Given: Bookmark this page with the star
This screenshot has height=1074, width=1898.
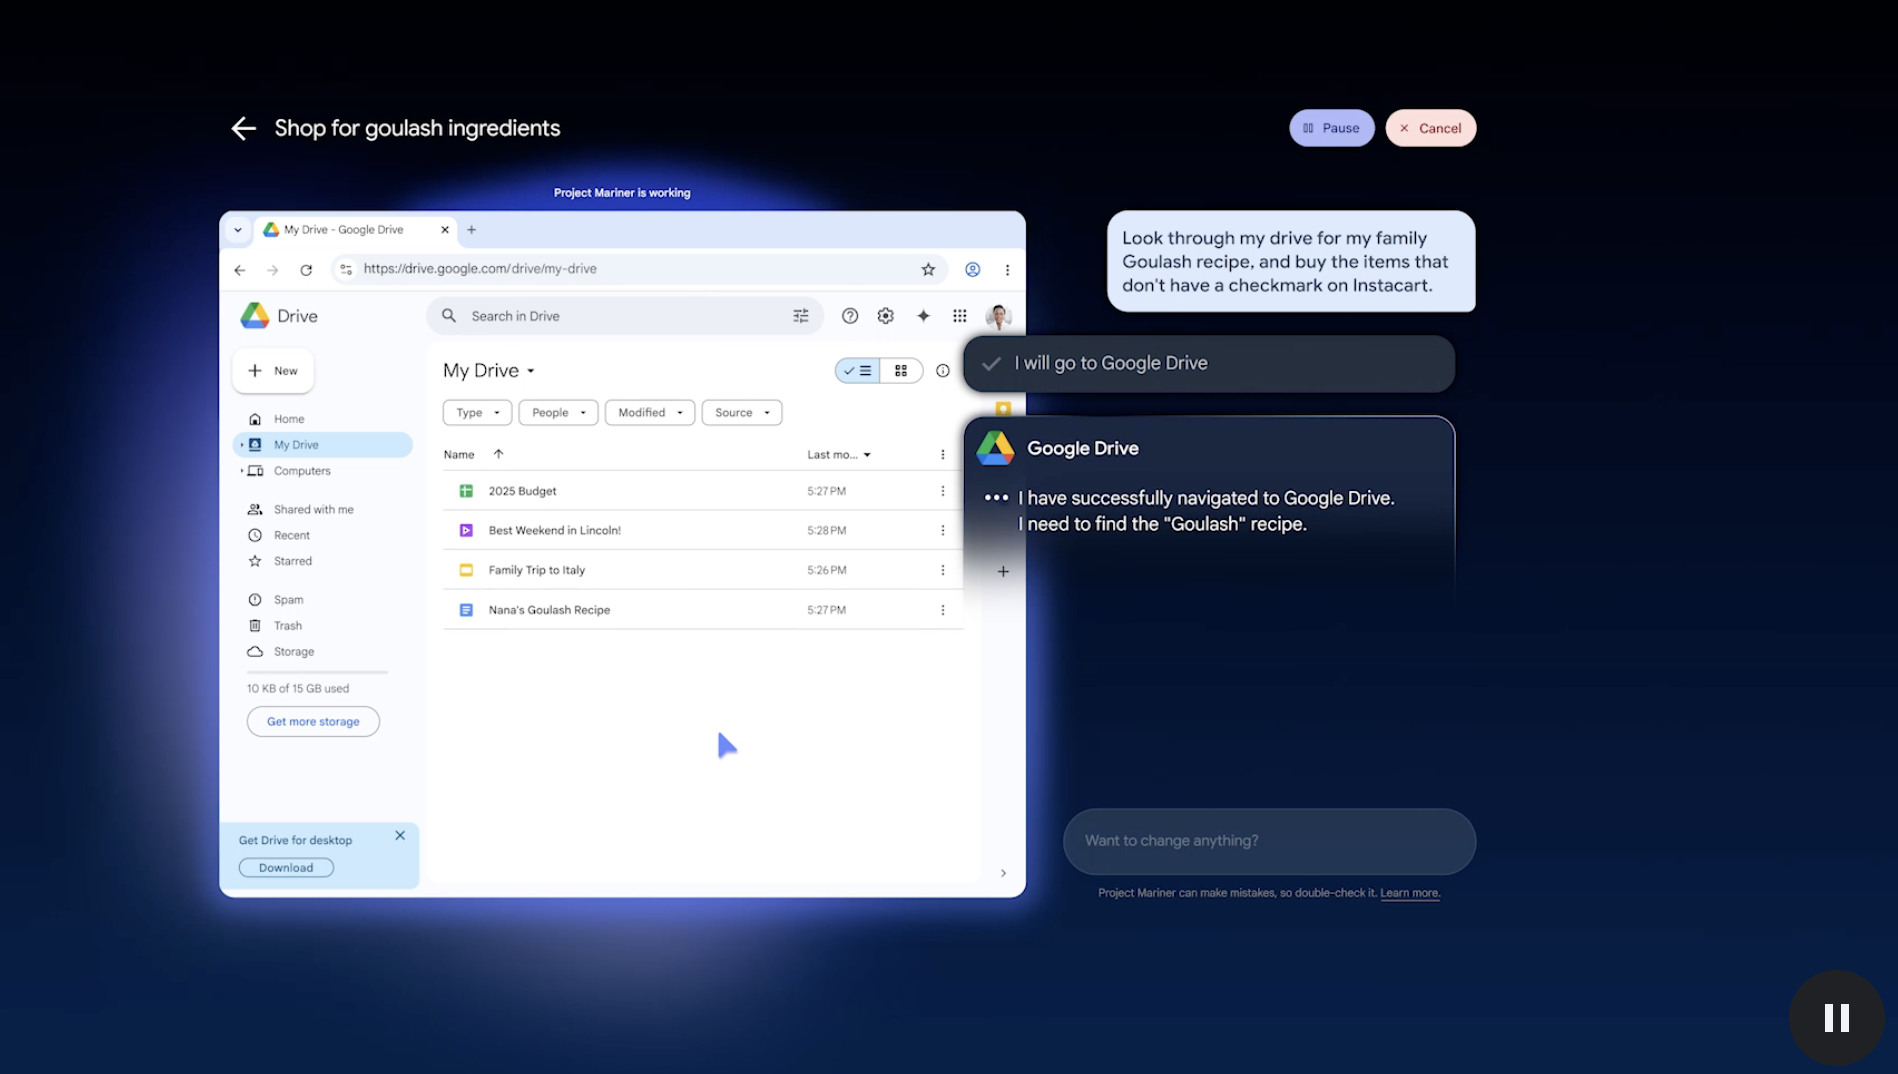Looking at the screenshot, I should [x=928, y=270].
